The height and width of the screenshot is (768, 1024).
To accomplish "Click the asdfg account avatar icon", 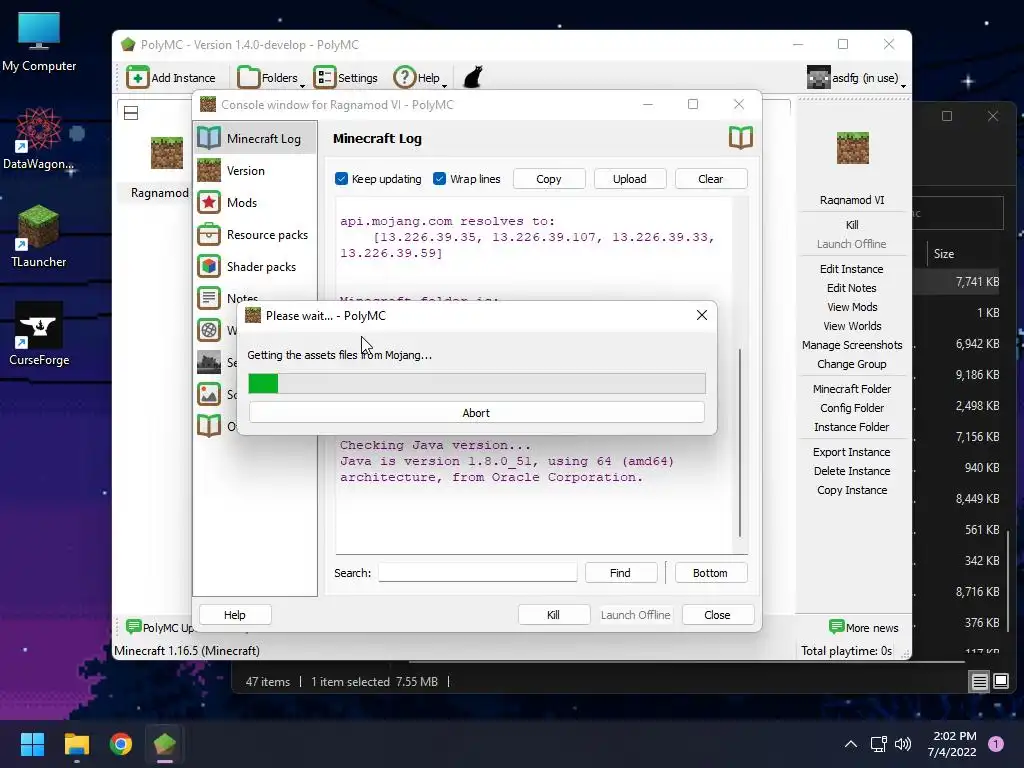I will coord(818,78).
